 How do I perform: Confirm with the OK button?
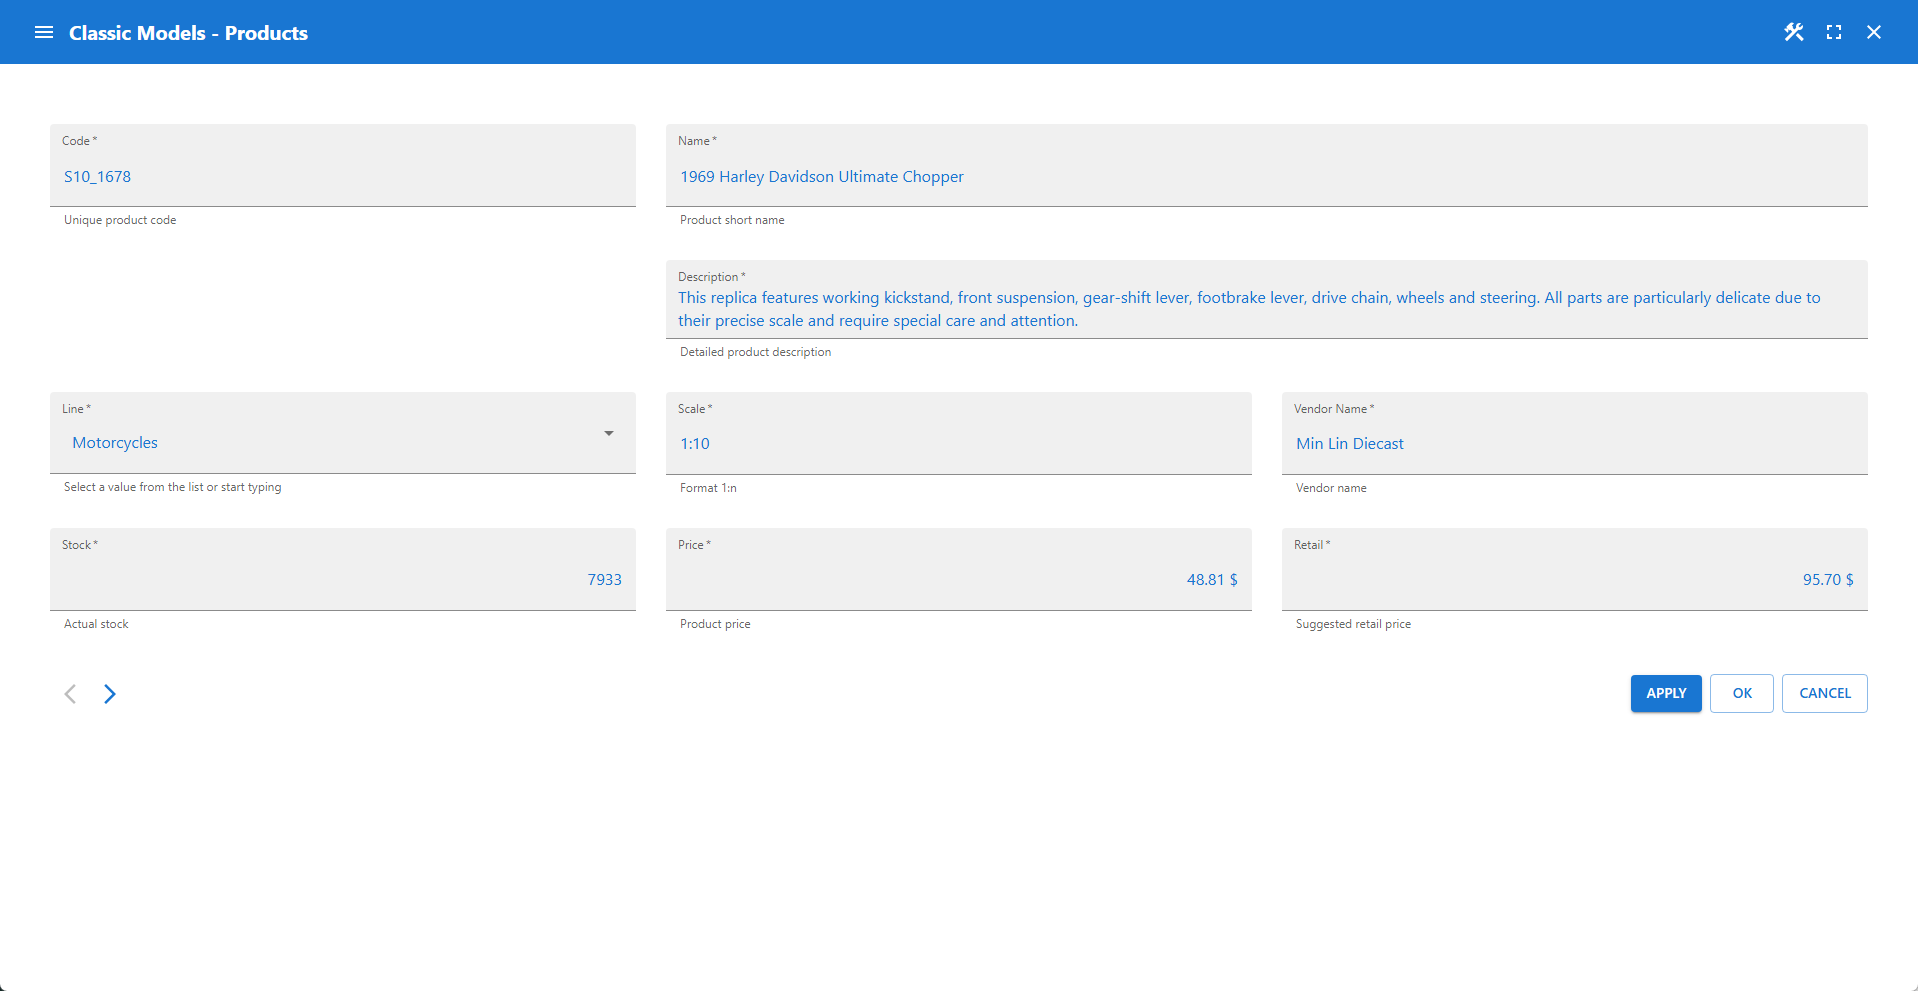tap(1741, 693)
